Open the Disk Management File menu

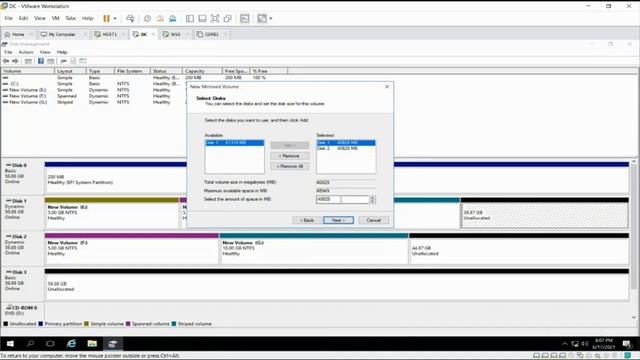(8, 52)
